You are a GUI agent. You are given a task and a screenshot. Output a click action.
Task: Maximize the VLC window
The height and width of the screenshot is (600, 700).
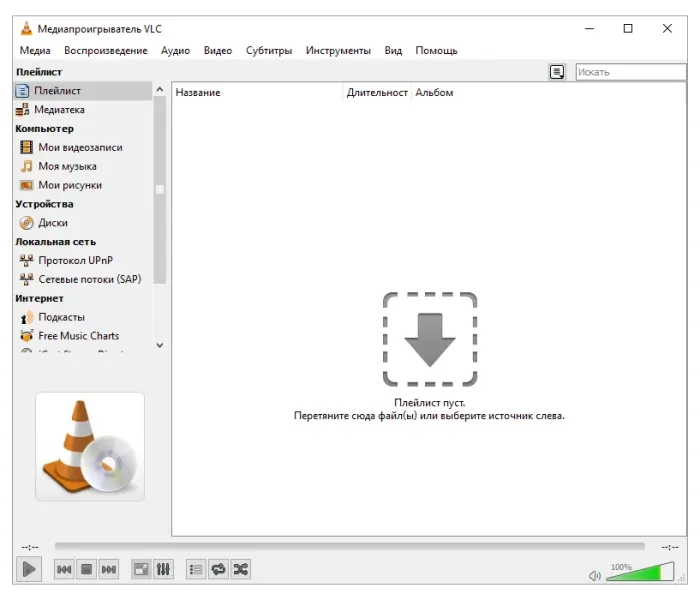pyautogui.click(x=628, y=29)
